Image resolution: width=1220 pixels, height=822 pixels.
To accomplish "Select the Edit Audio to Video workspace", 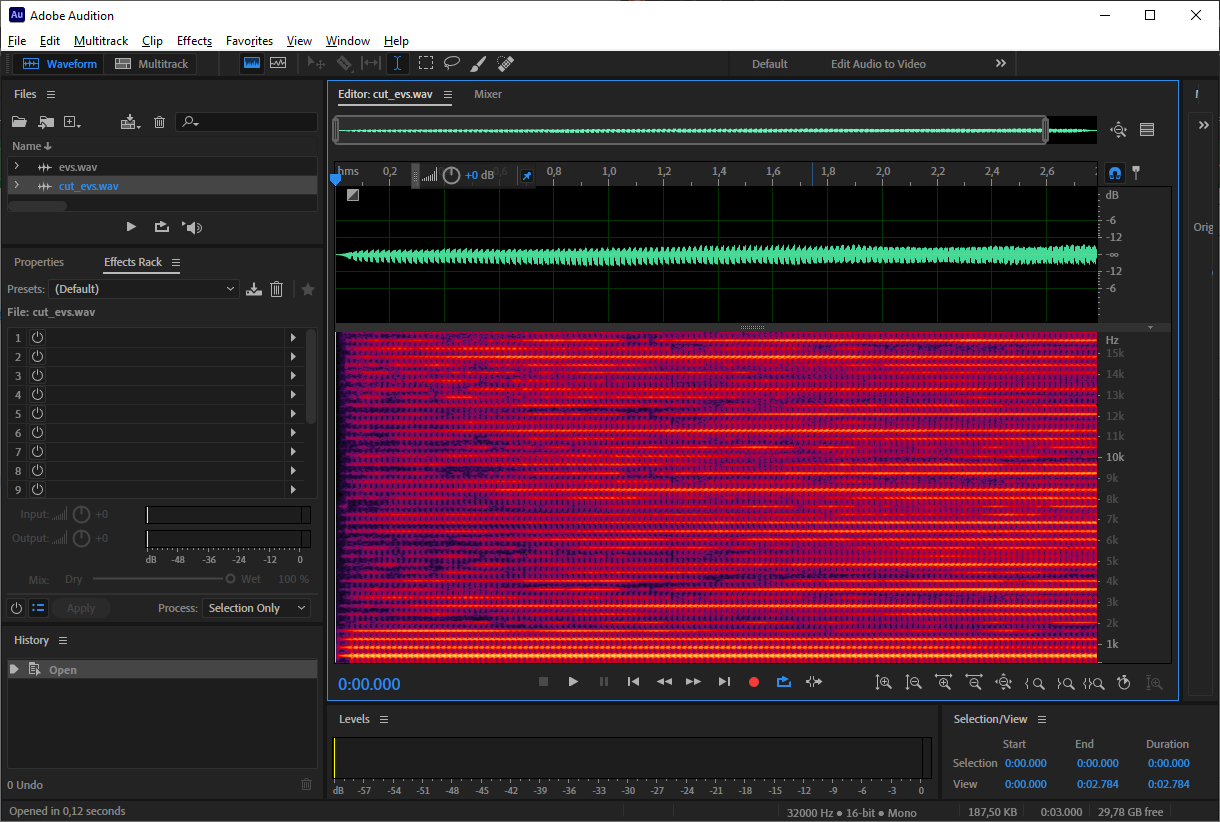I will point(878,64).
